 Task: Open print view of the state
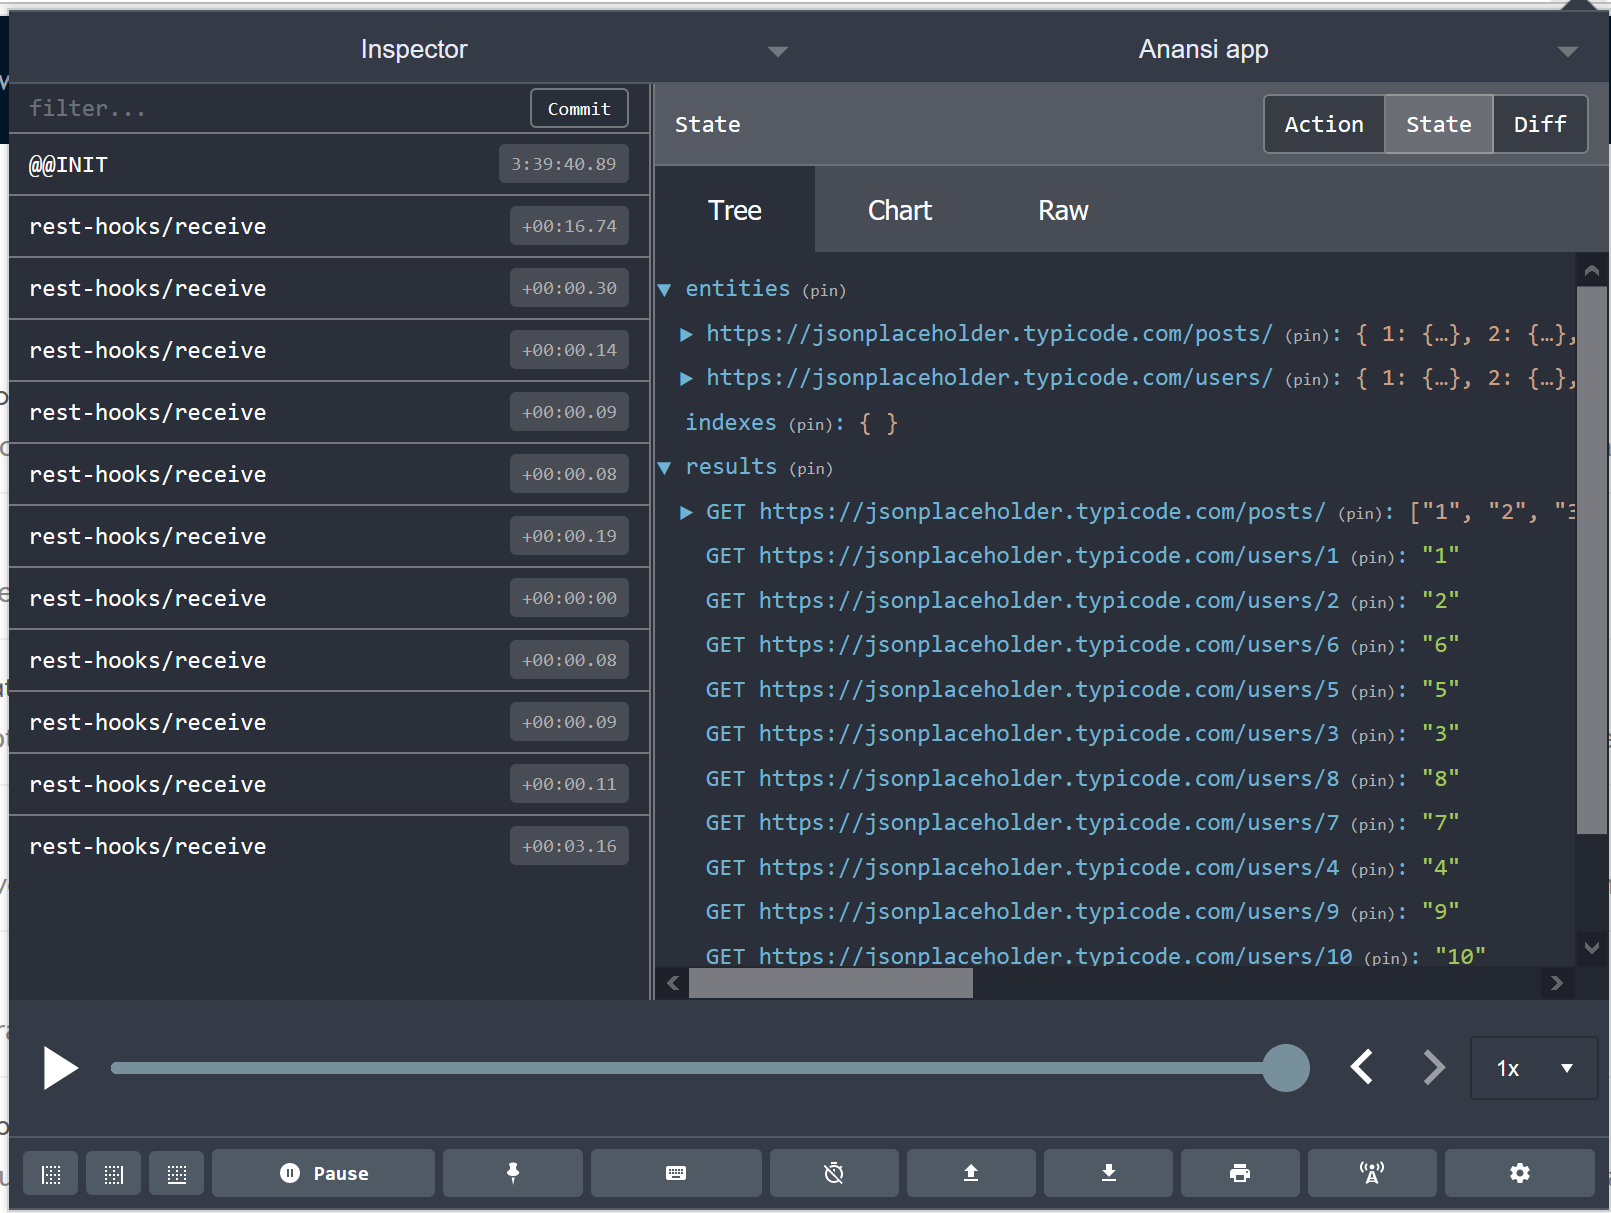(1240, 1173)
